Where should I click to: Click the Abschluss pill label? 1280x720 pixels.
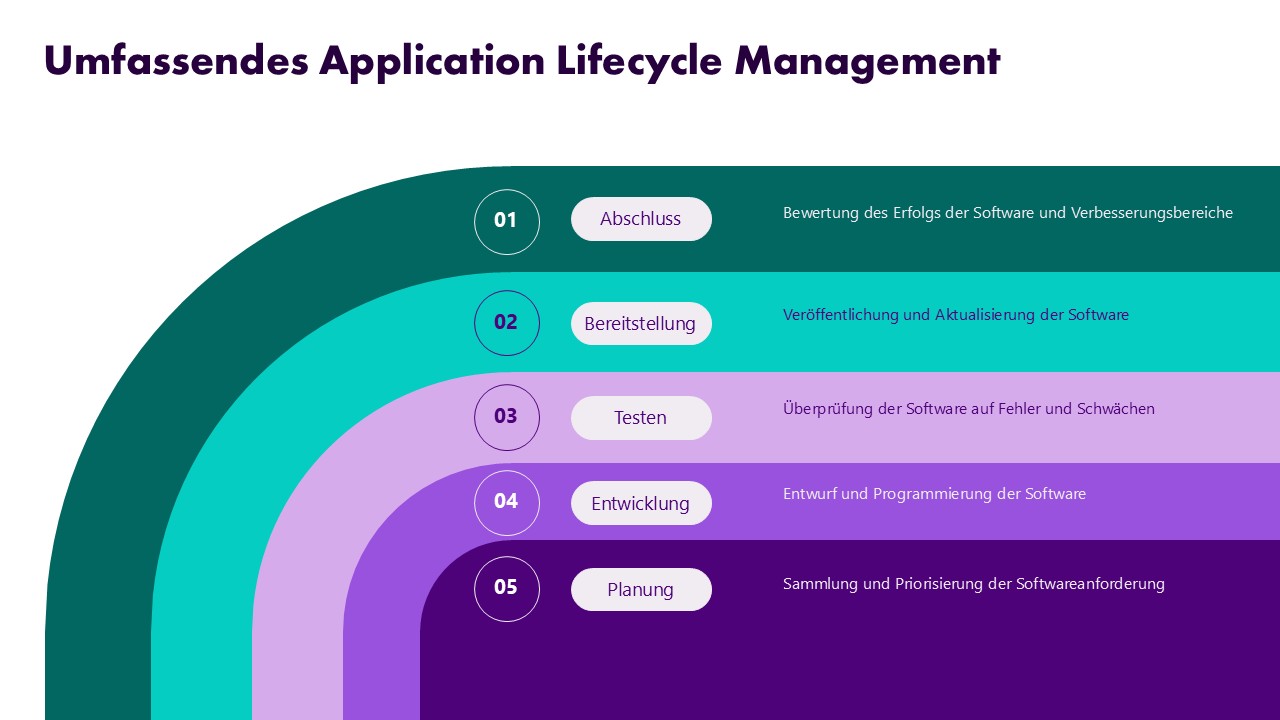tap(641, 219)
